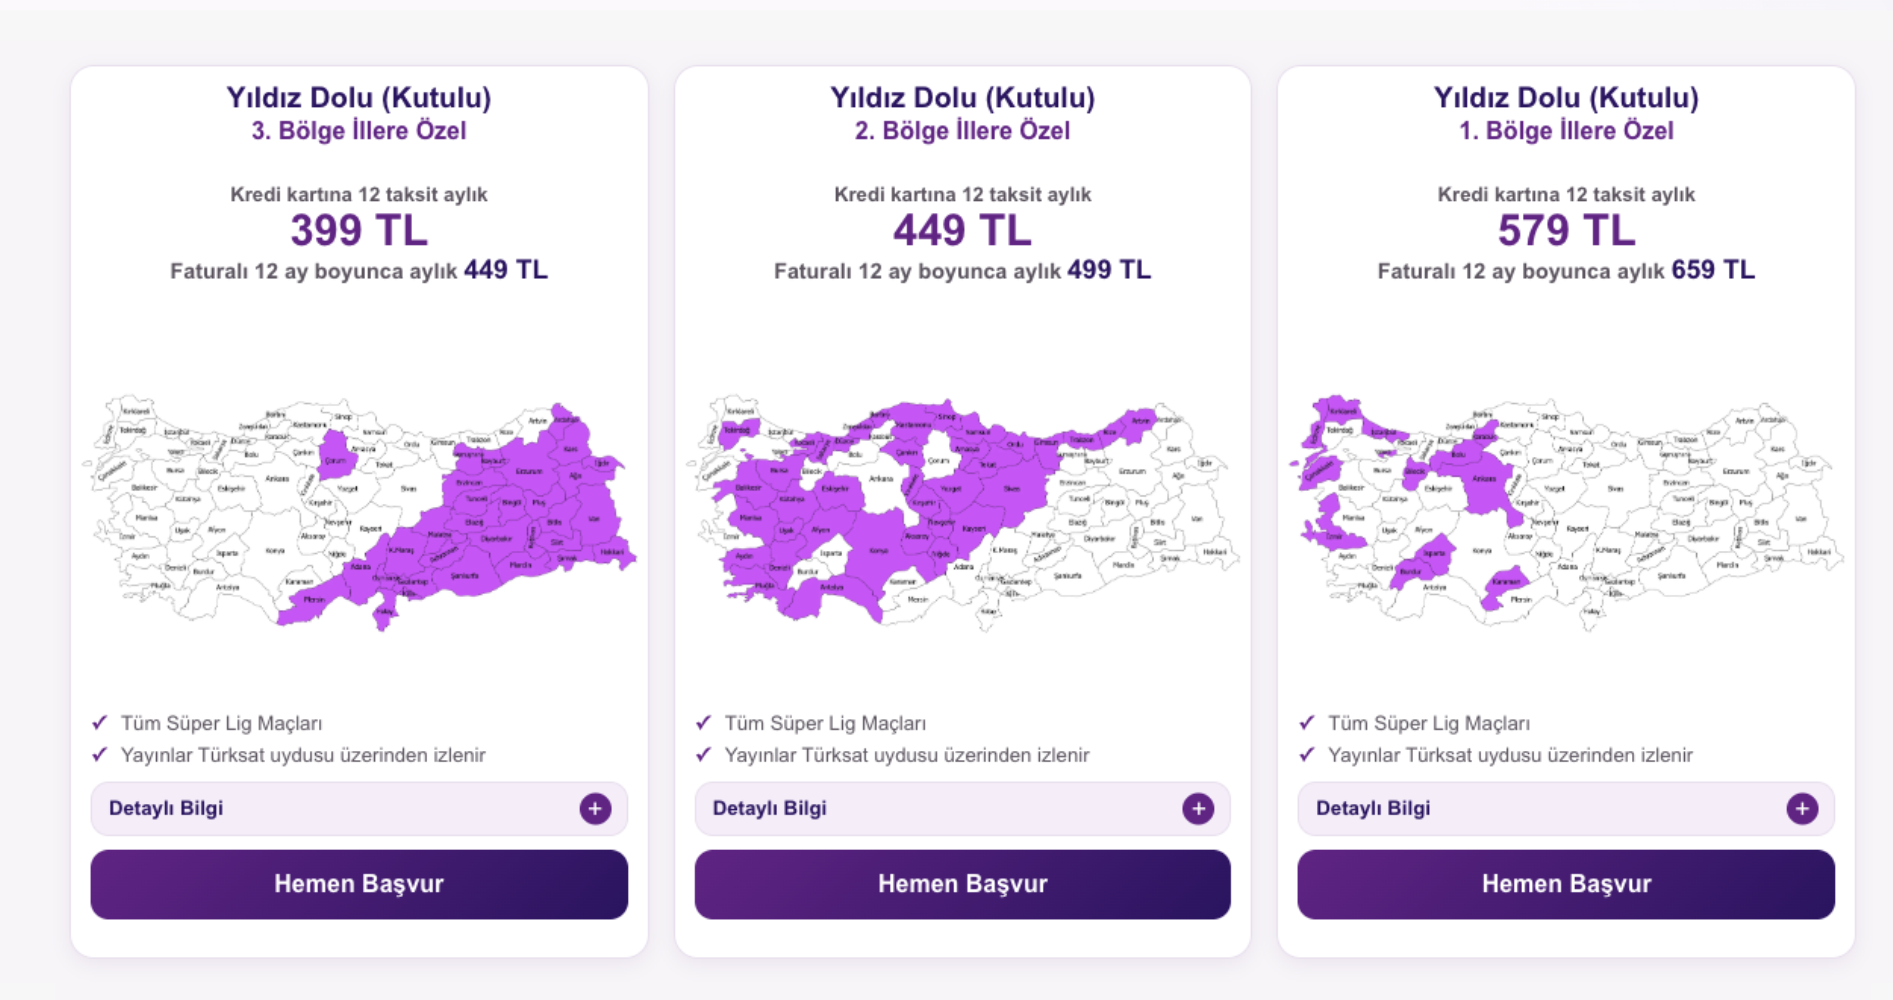1893x1000 pixels.
Task: Click the 2. Bölge İllere Özel heading
Action: tap(963, 131)
